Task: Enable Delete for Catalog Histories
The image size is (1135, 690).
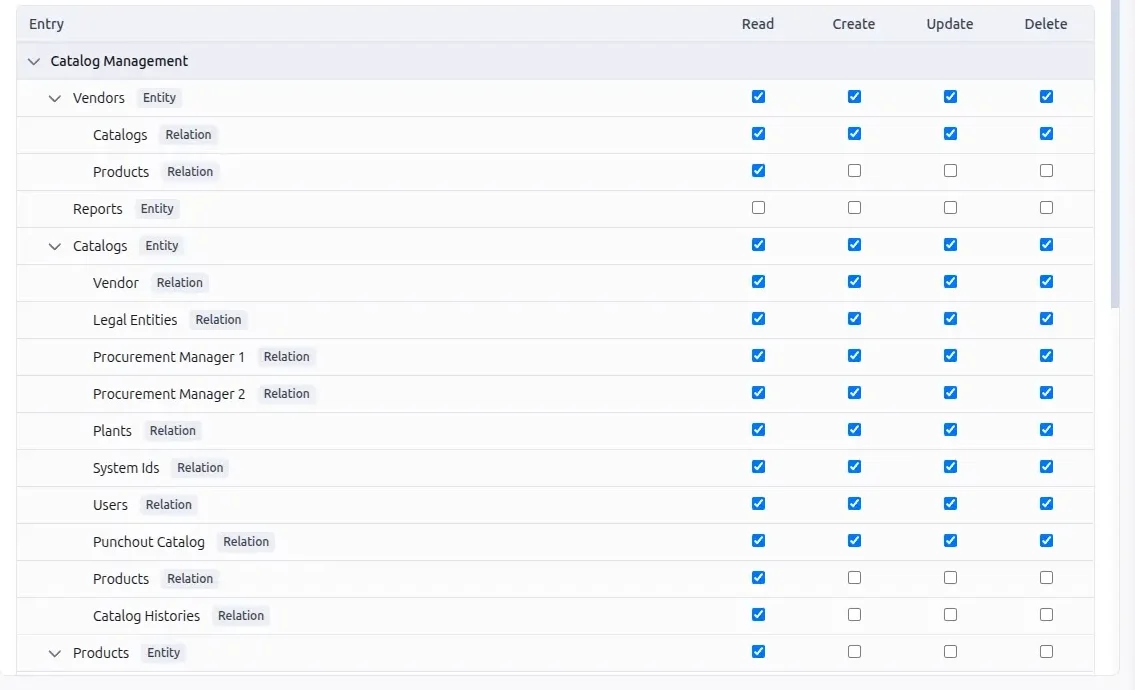Action: pos(1046,615)
